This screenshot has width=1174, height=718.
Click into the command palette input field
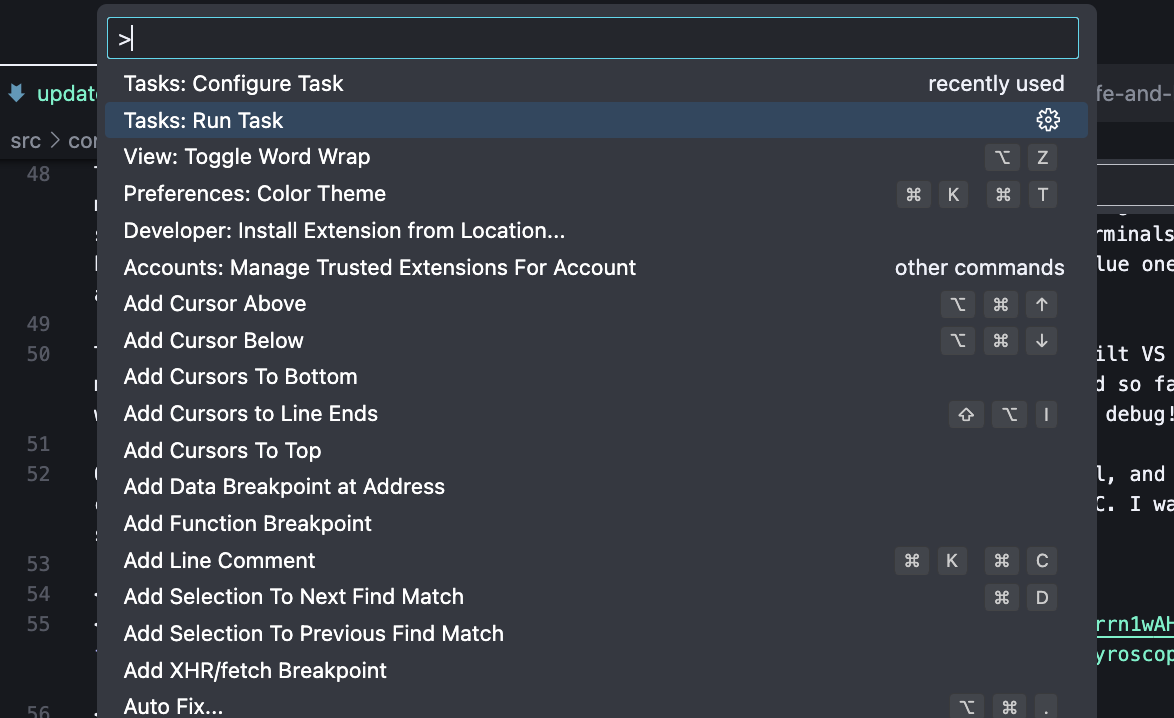tap(592, 39)
